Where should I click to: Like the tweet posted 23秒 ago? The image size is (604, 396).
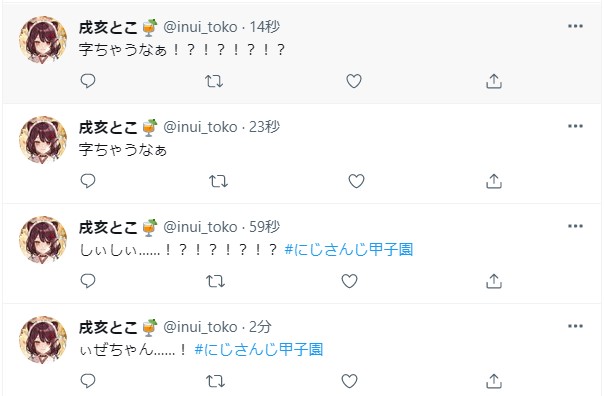[356, 181]
